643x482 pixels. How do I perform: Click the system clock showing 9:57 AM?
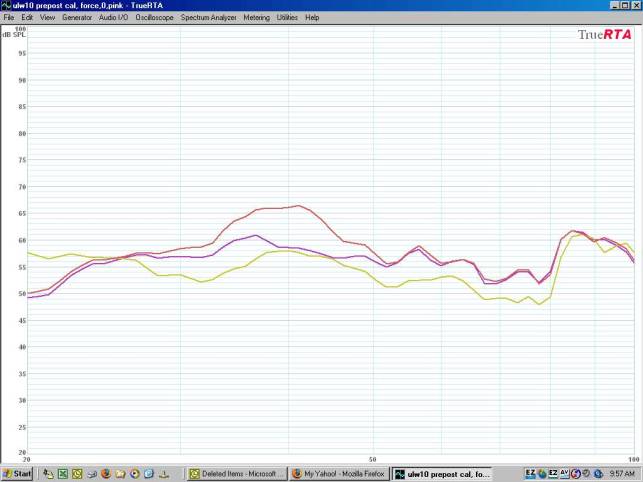point(621,473)
